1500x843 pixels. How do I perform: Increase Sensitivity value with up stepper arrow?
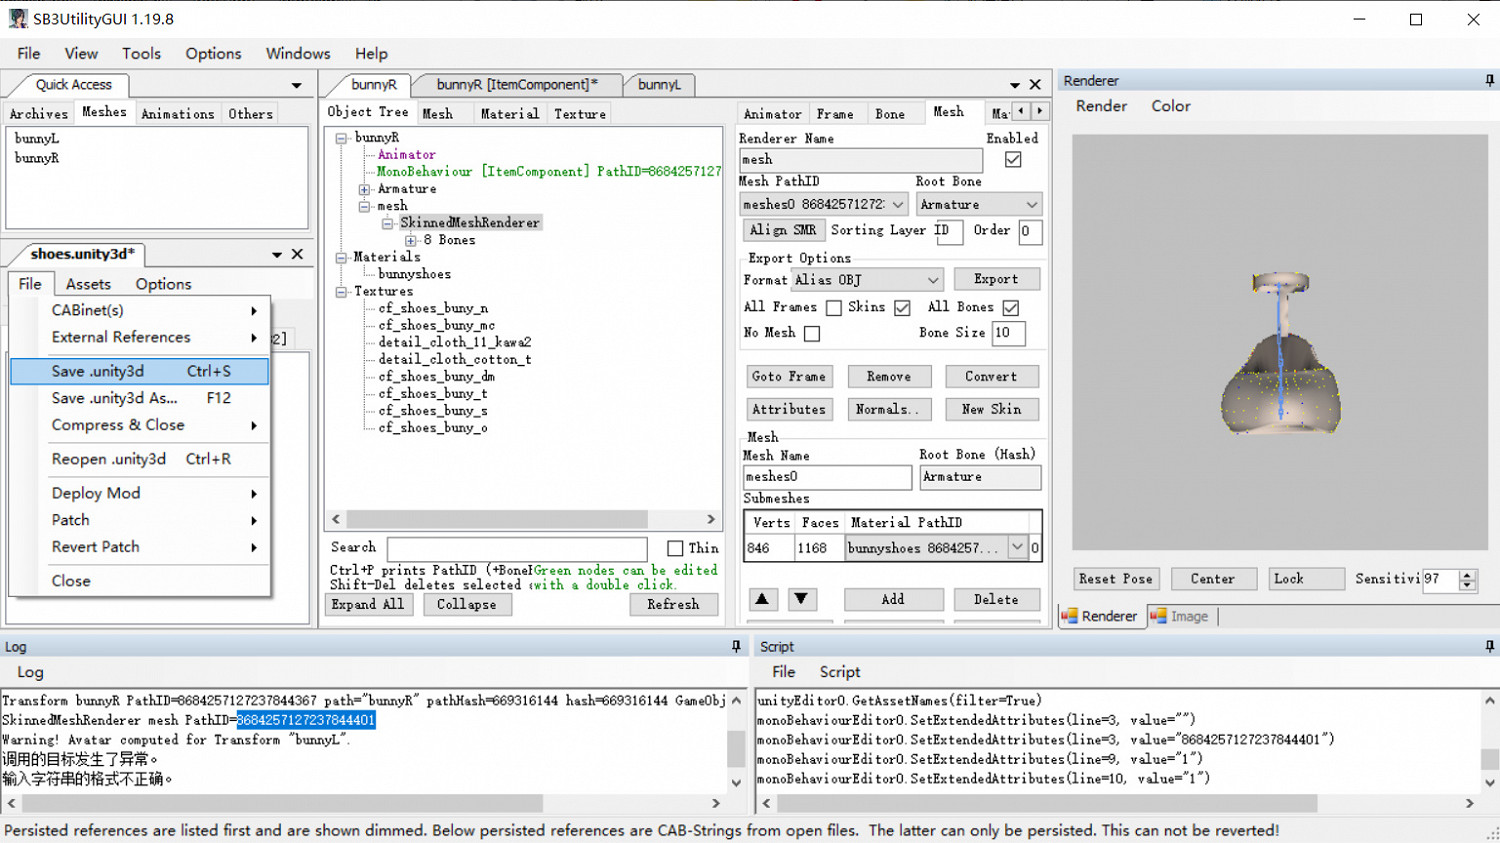[x=1467, y=574]
